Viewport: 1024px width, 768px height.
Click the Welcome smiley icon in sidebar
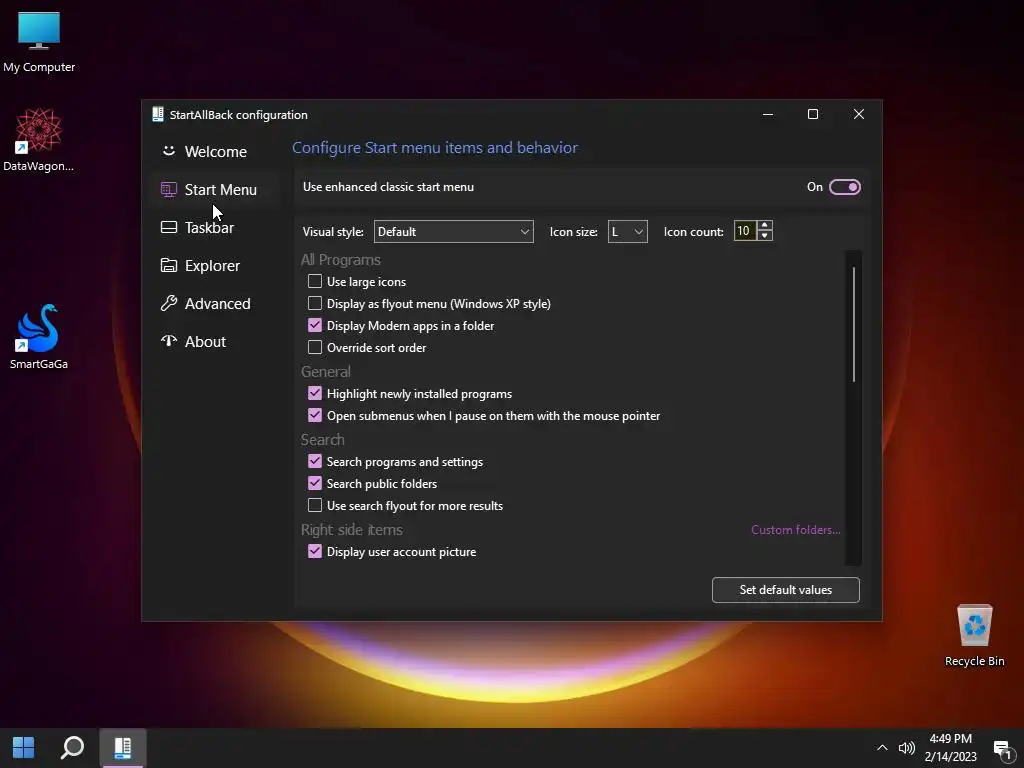click(168, 151)
